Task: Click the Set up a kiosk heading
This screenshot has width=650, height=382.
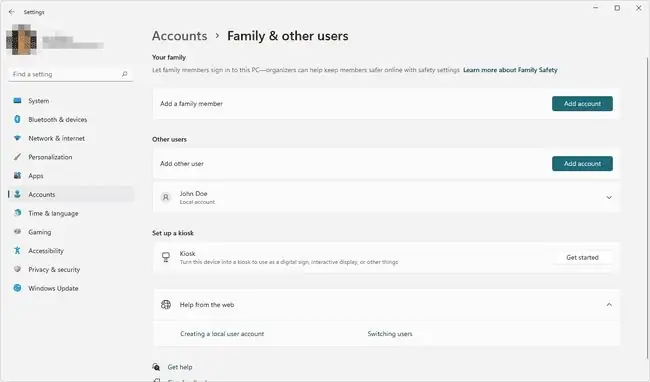Action: click(172, 233)
